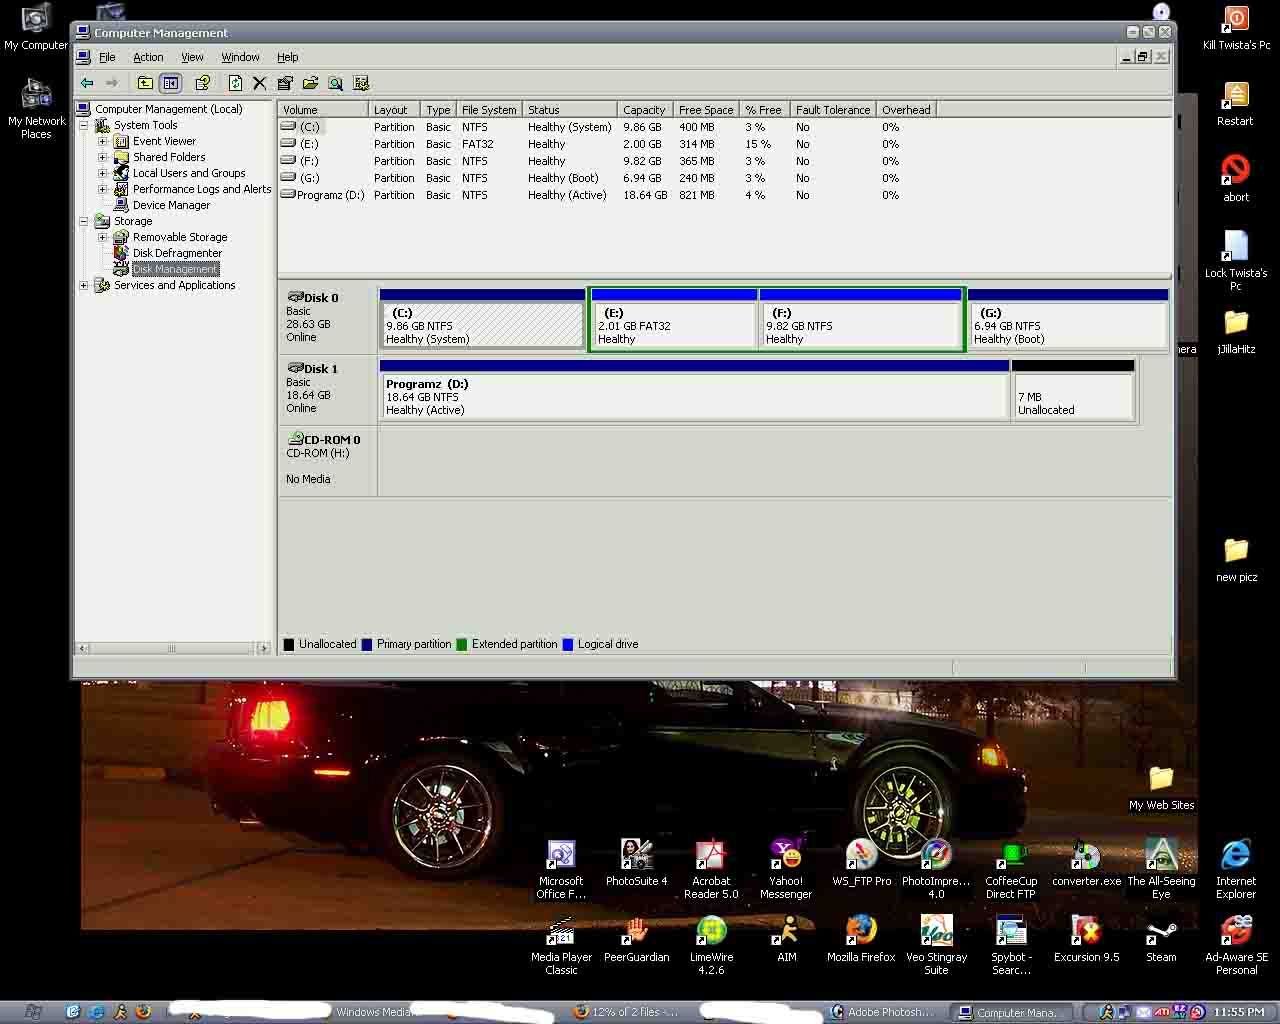Open the Action menu
1280x1024 pixels.
148,57
